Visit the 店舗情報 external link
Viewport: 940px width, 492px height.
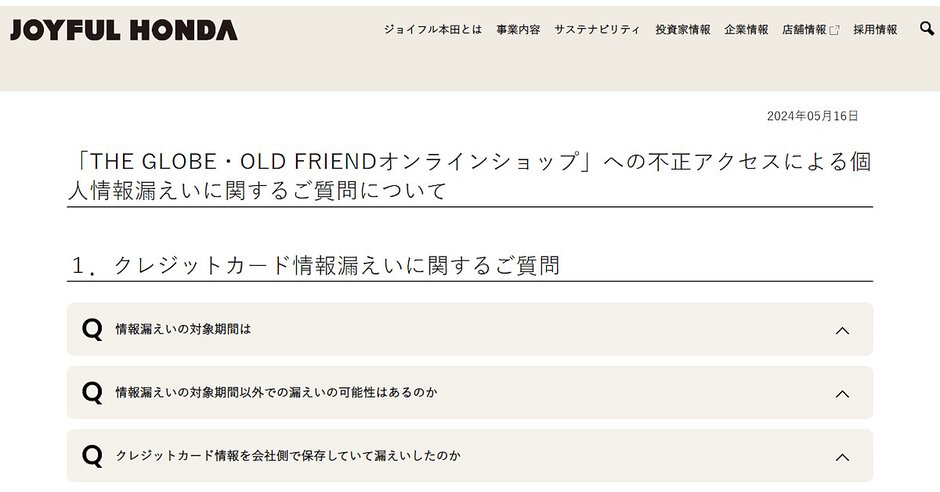click(804, 29)
